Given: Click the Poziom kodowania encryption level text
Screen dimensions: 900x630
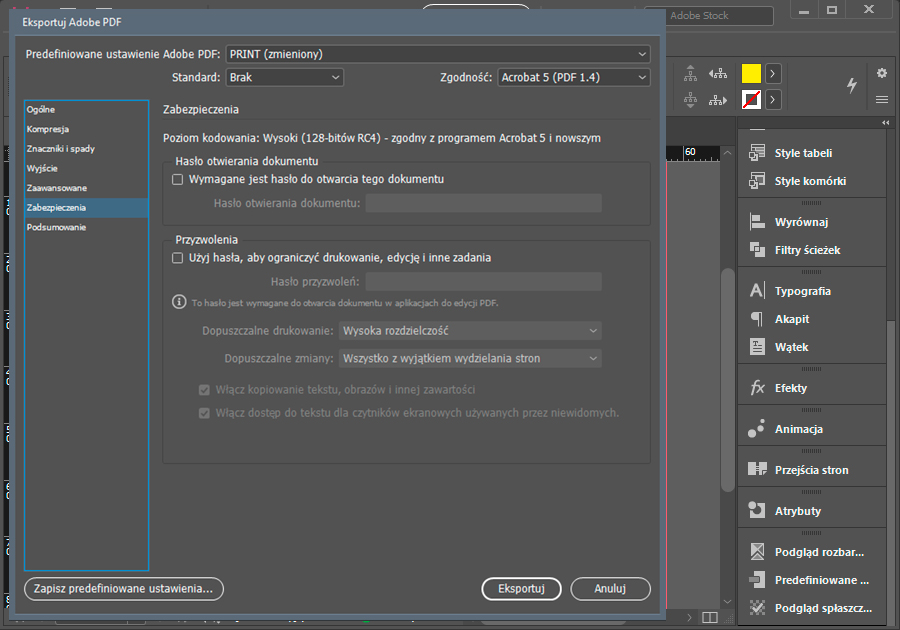Looking at the screenshot, I should (382, 138).
